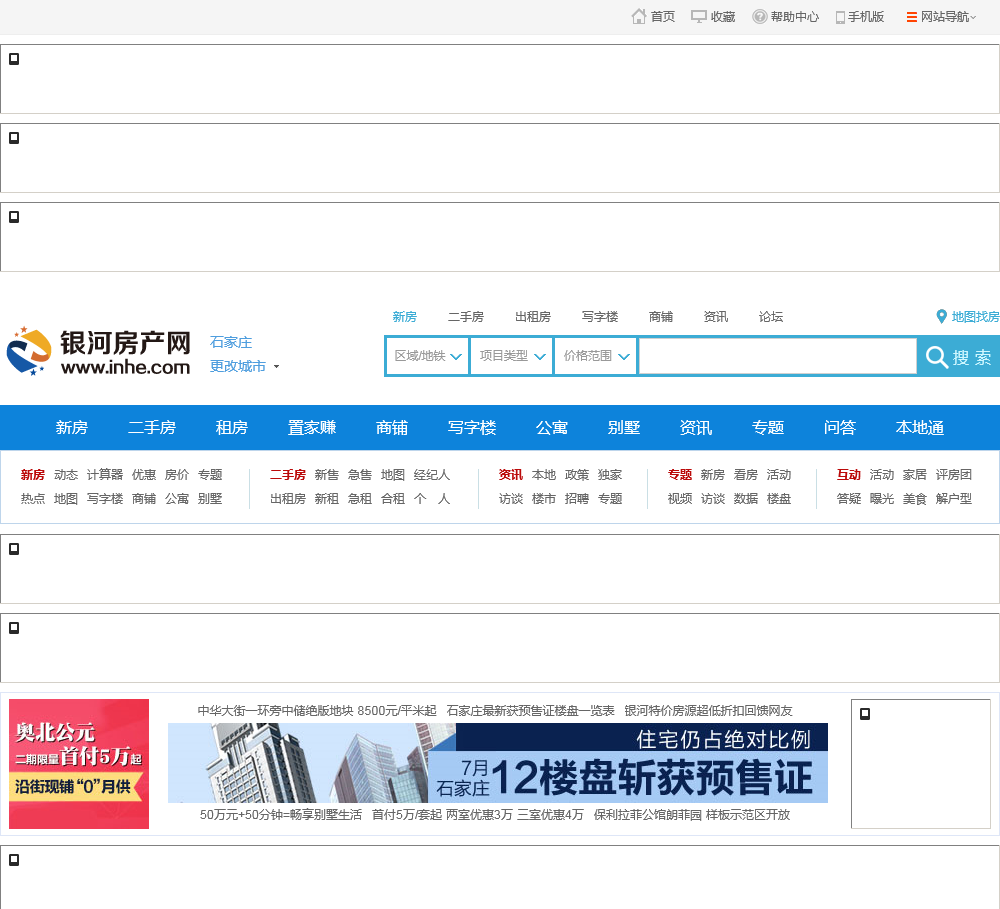This screenshot has width=1000, height=909.
Task: Click headline 50万元+50分钟=畅享别墅生活
Action: [281, 815]
